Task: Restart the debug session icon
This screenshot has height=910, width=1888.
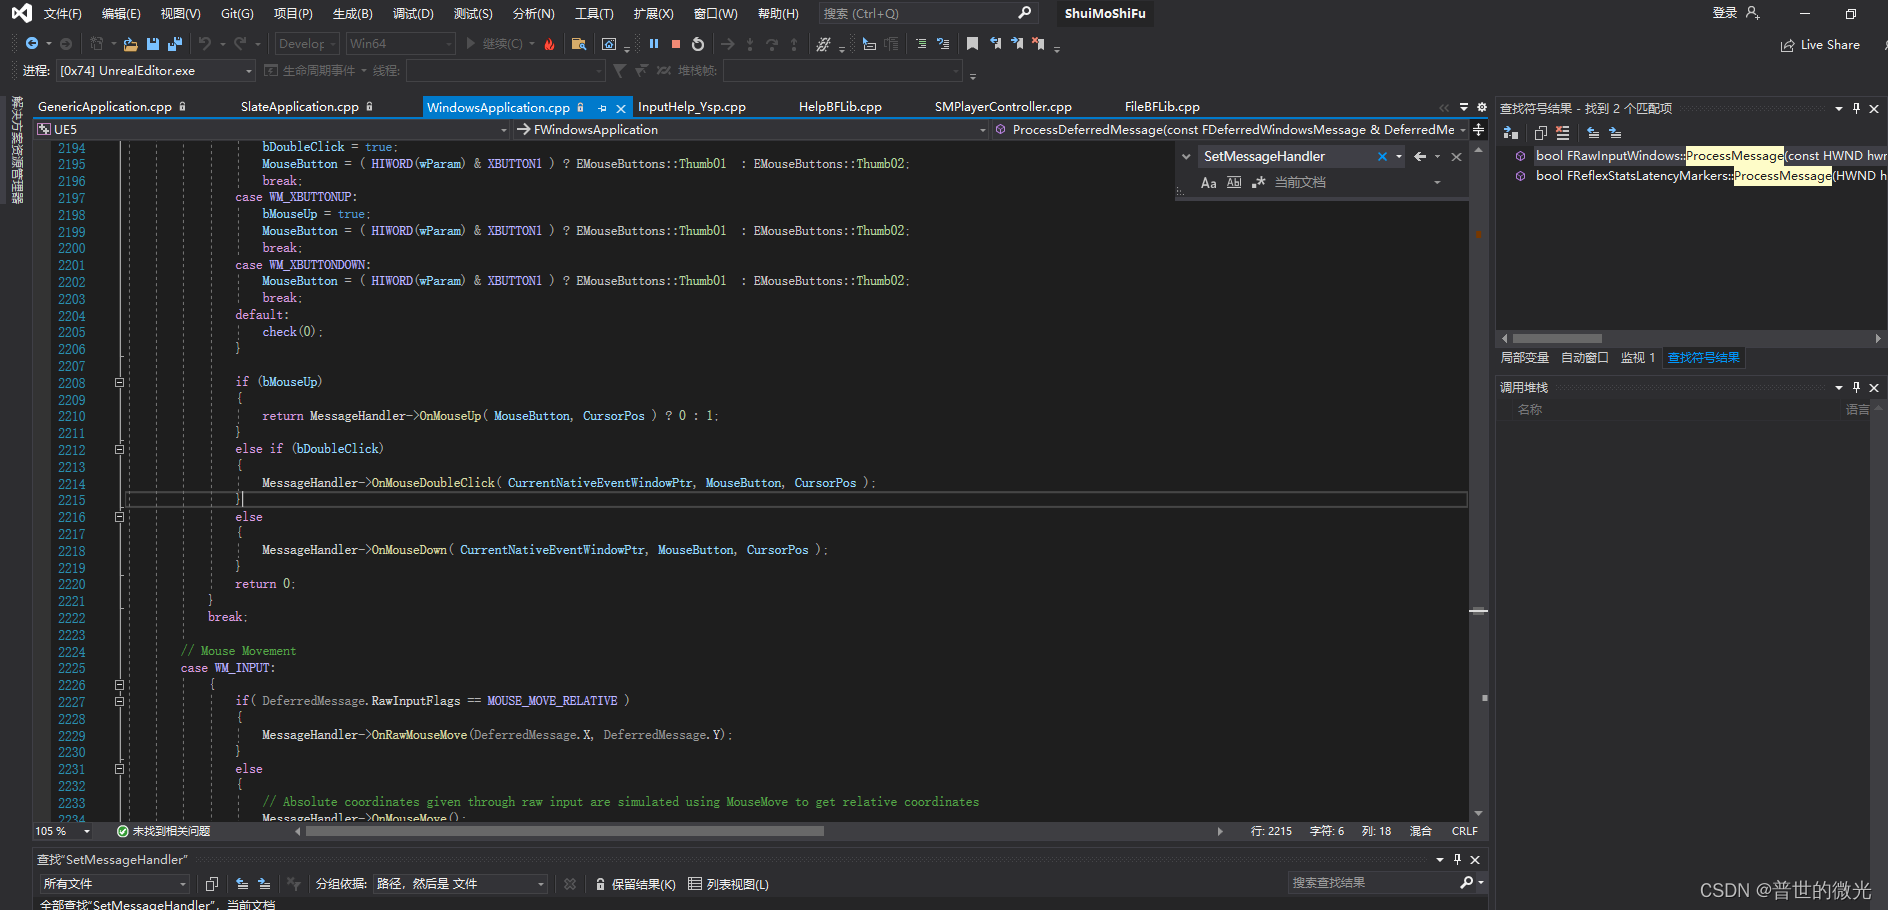Action: [x=697, y=44]
